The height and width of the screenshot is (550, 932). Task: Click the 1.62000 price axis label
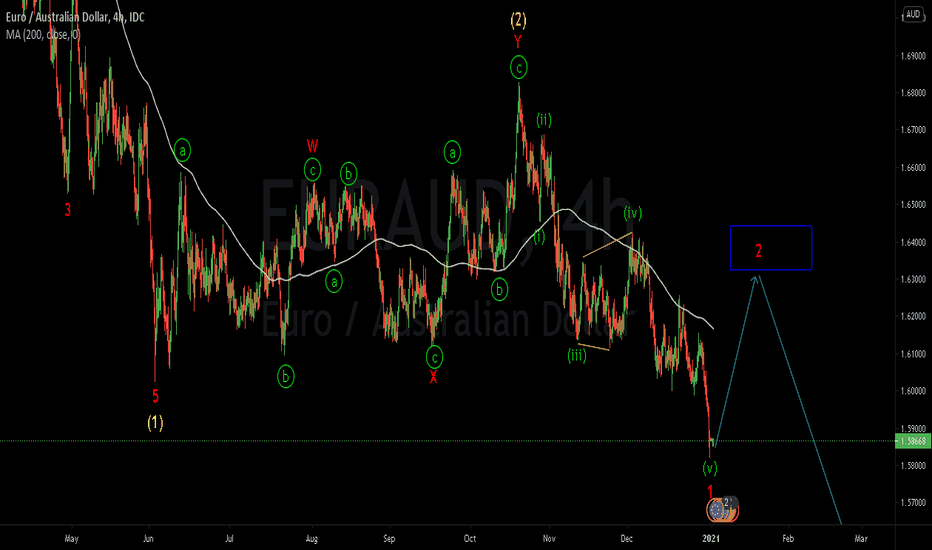point(913,316)
